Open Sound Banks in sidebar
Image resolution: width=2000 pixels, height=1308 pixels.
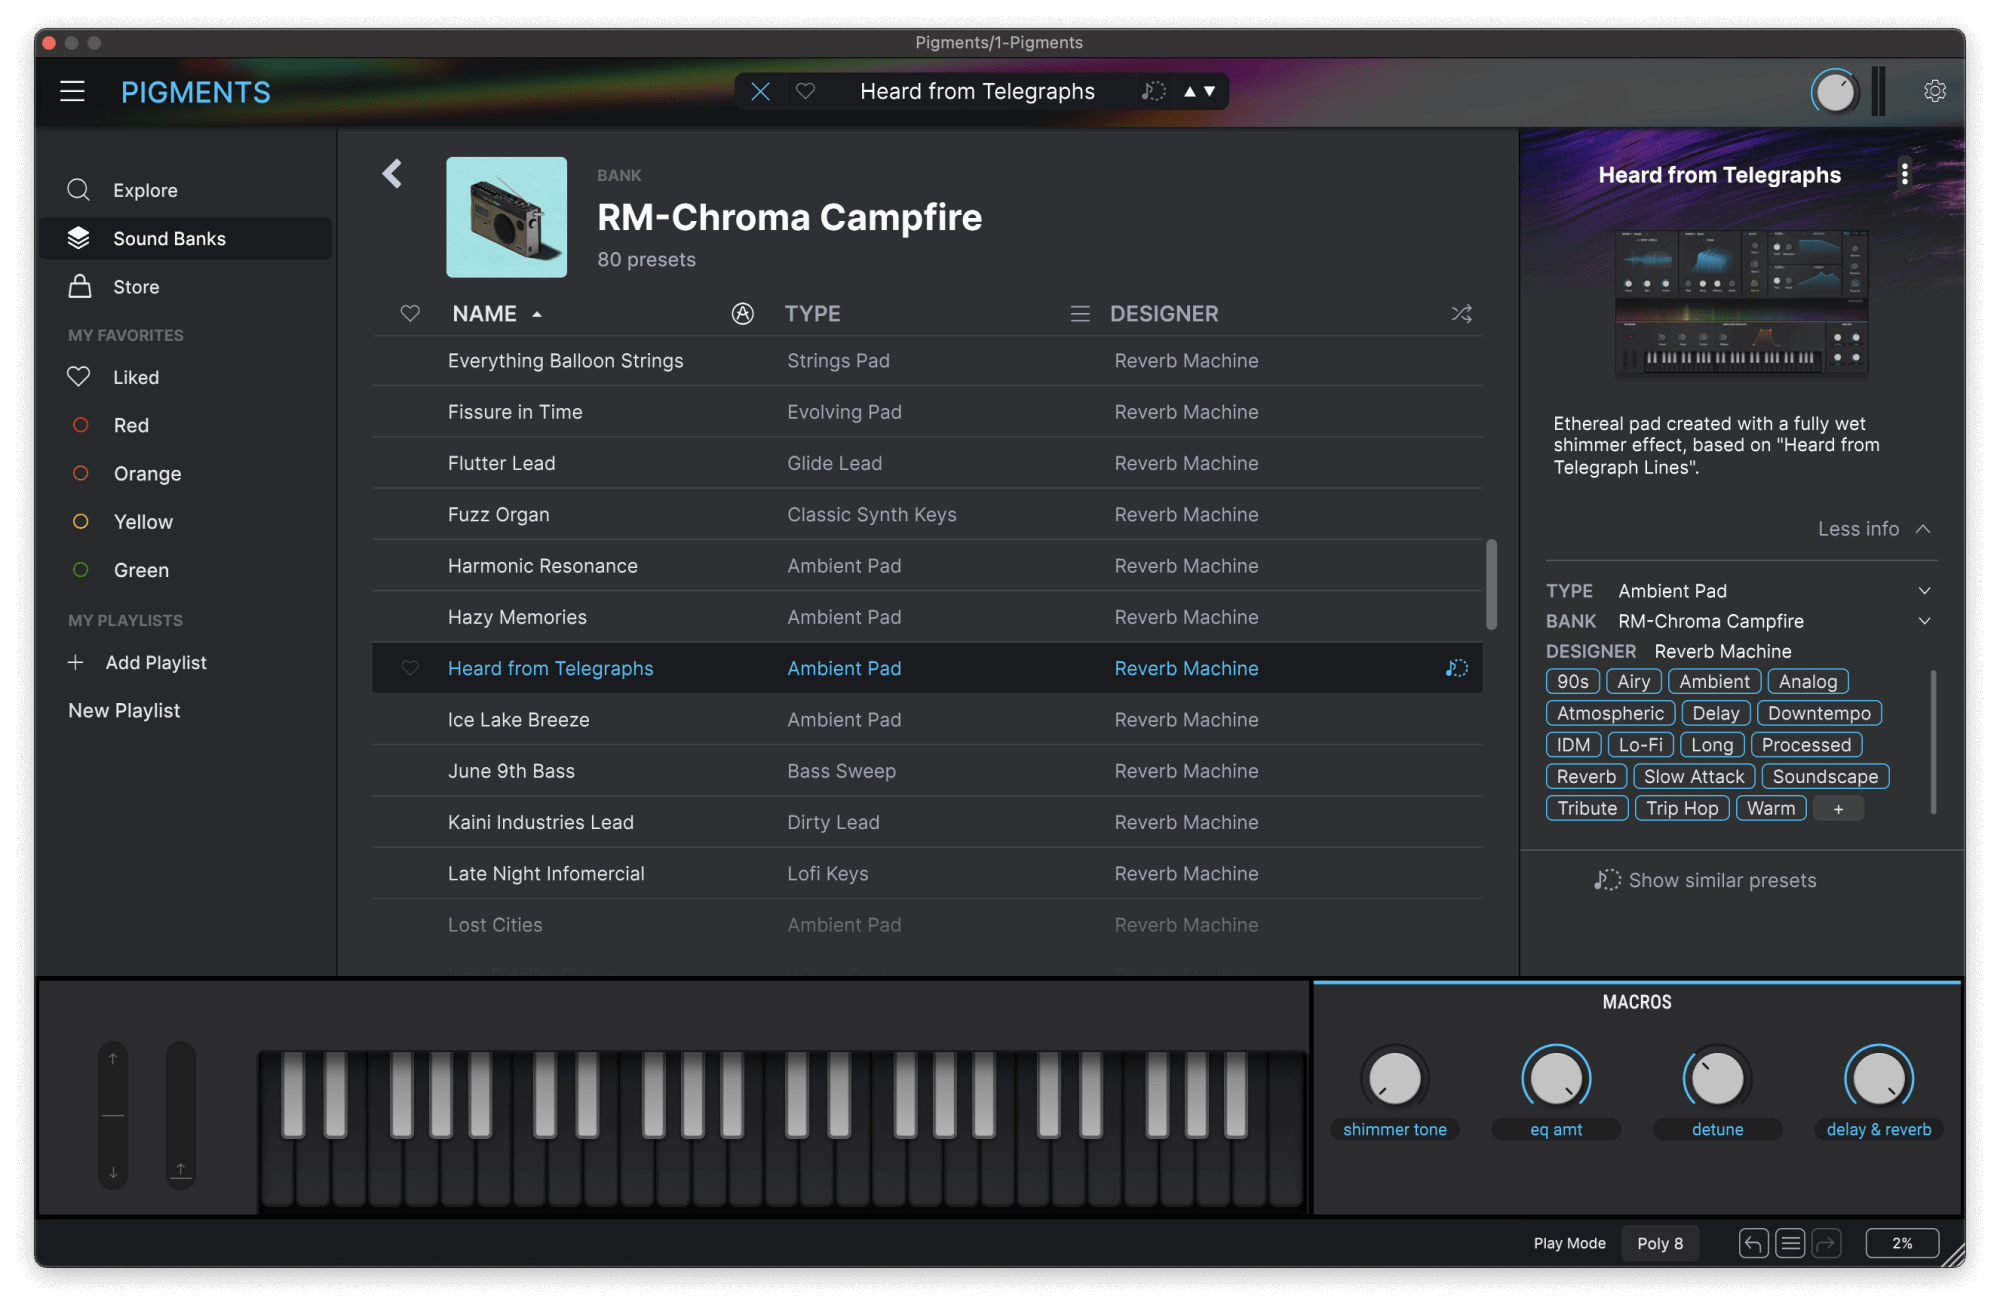(169, 238)
